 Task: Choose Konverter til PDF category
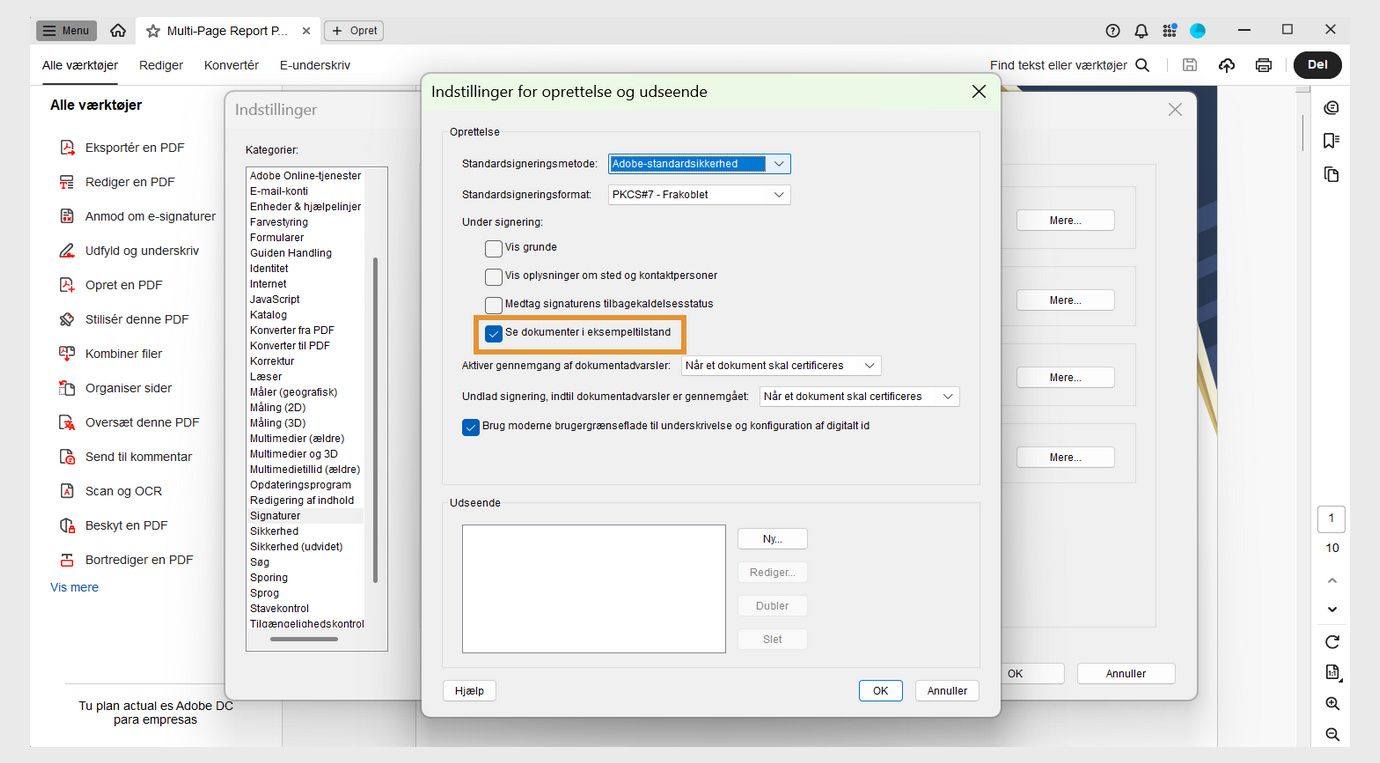pos(290,346)
